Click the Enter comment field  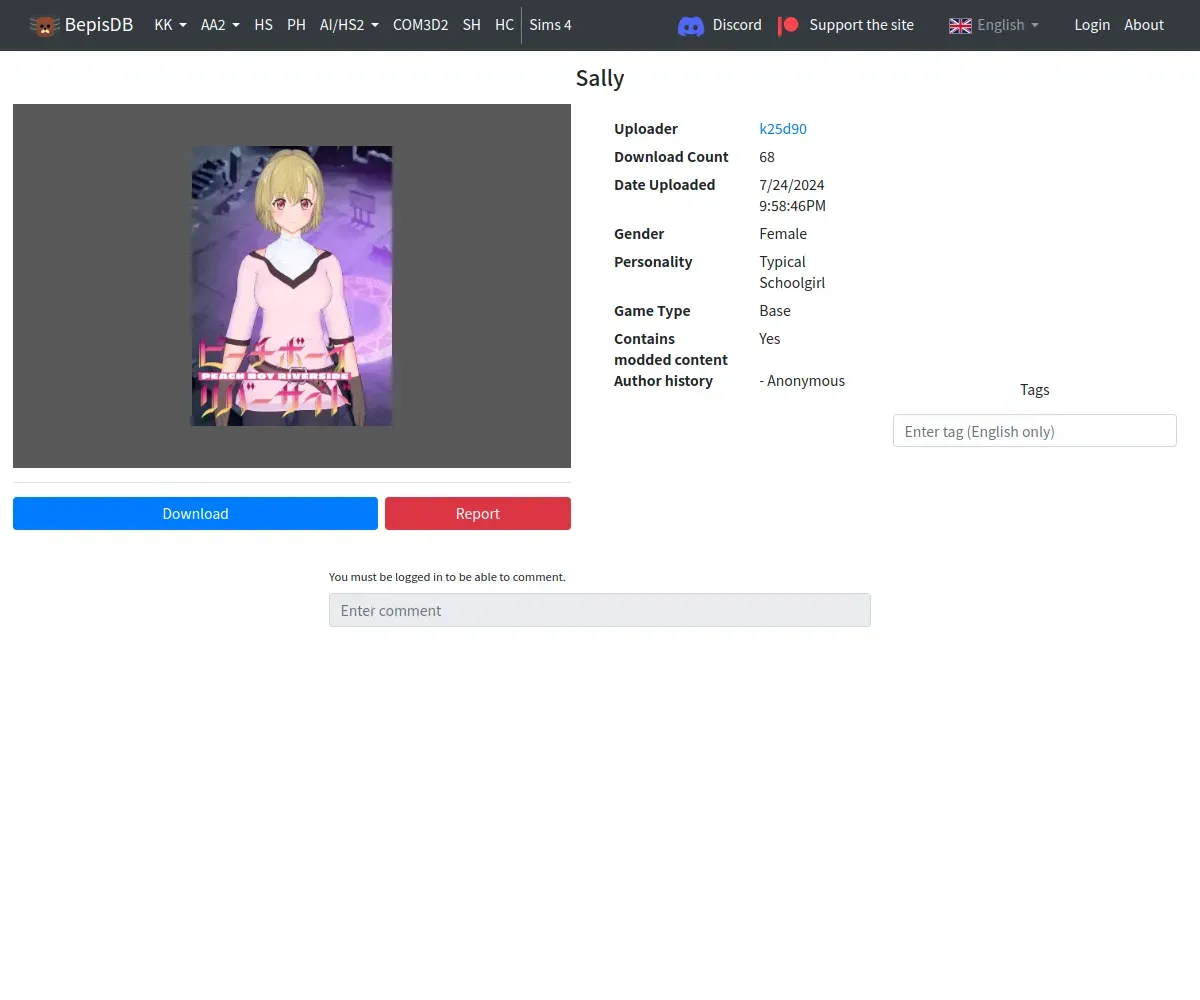tap(600, 610)
